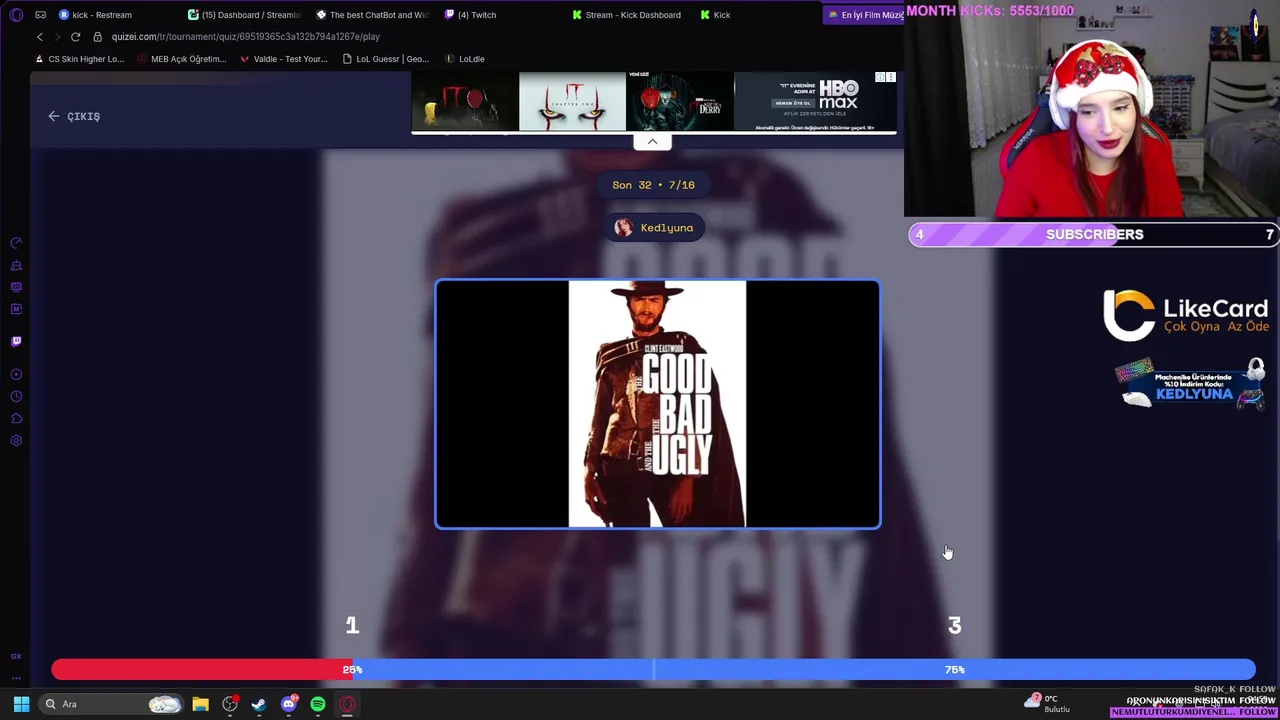Click the blue 75% vote bar
Image resolution: width=1280 pixels, height=720 pixels.
(x=804, y=670)
